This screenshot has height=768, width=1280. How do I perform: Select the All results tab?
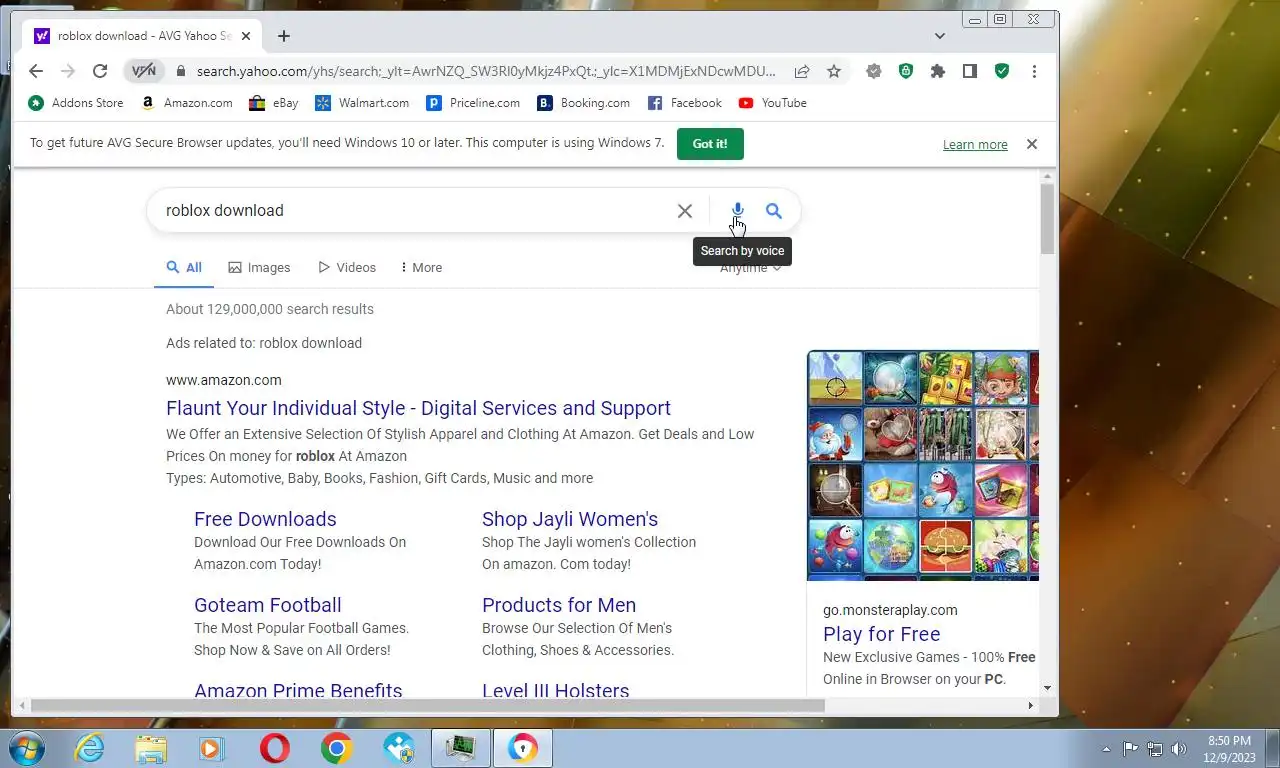(184, 267)
